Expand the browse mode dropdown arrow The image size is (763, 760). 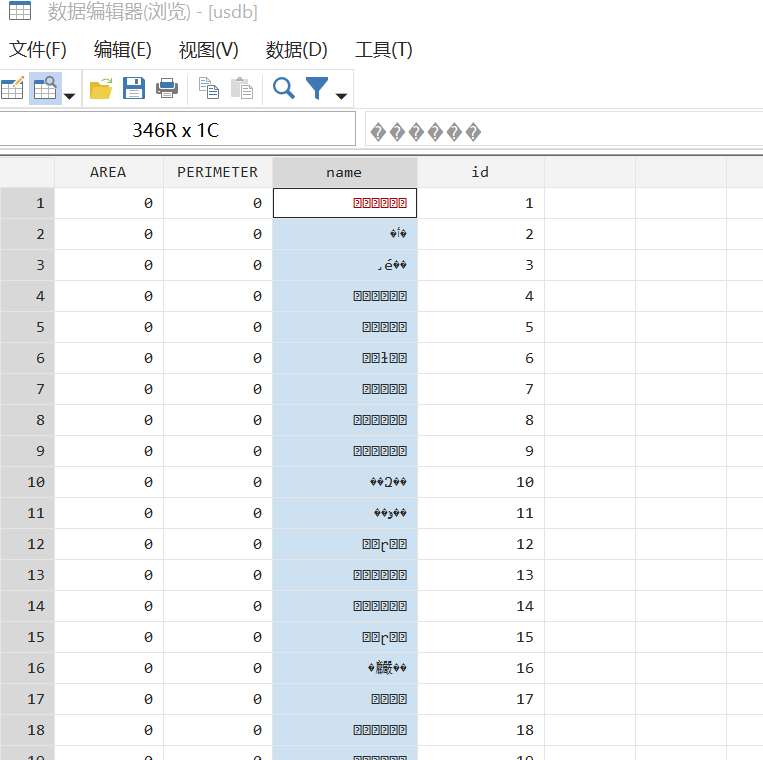pos(70,96)
